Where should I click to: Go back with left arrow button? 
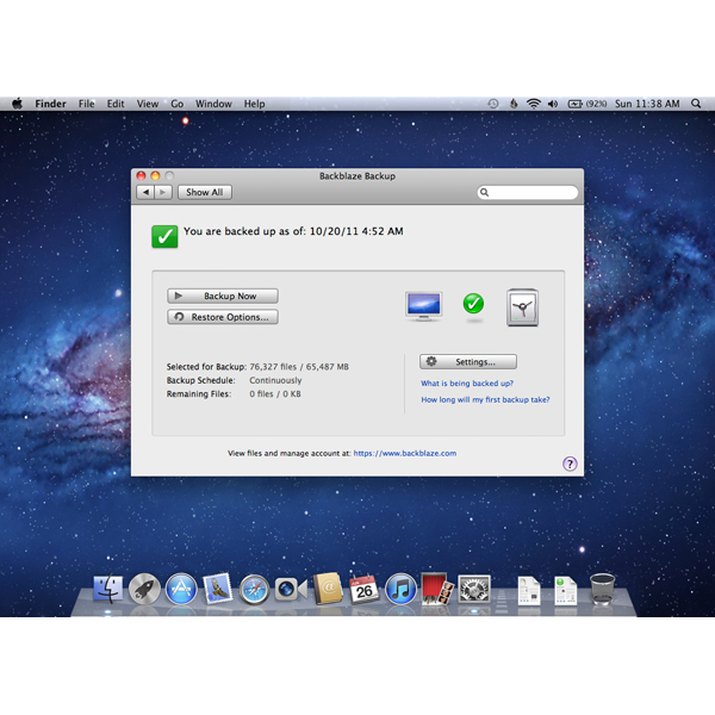pyautogui.click(x=145, y=192)
